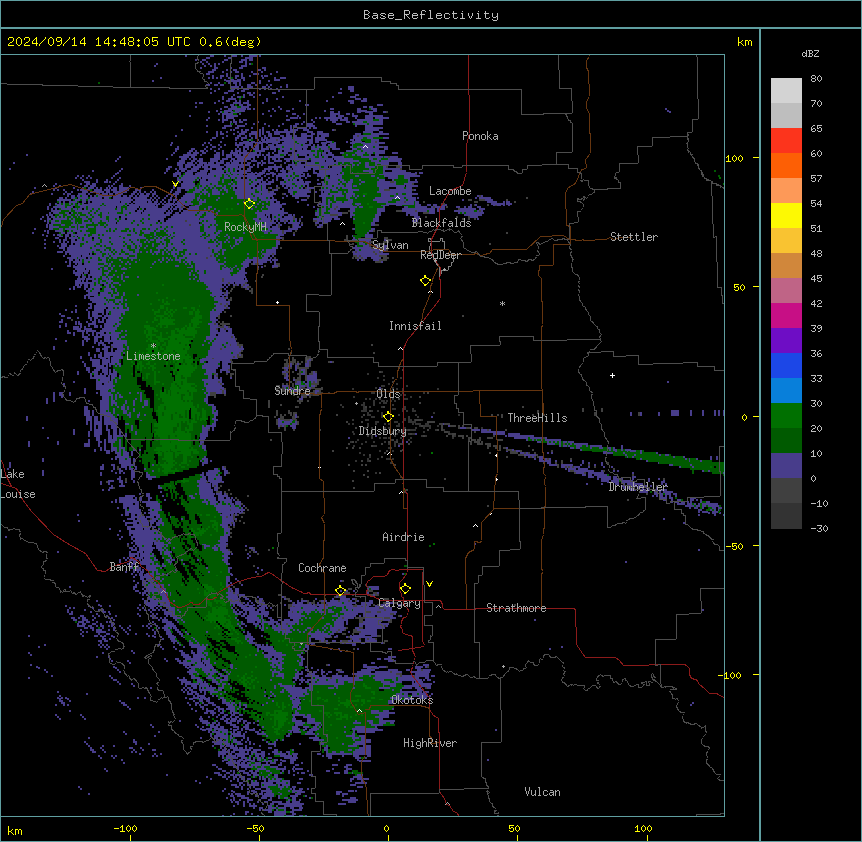Select the Calgary label
The height and width of the screenshot is (842, 862).
tap(399, 603)
